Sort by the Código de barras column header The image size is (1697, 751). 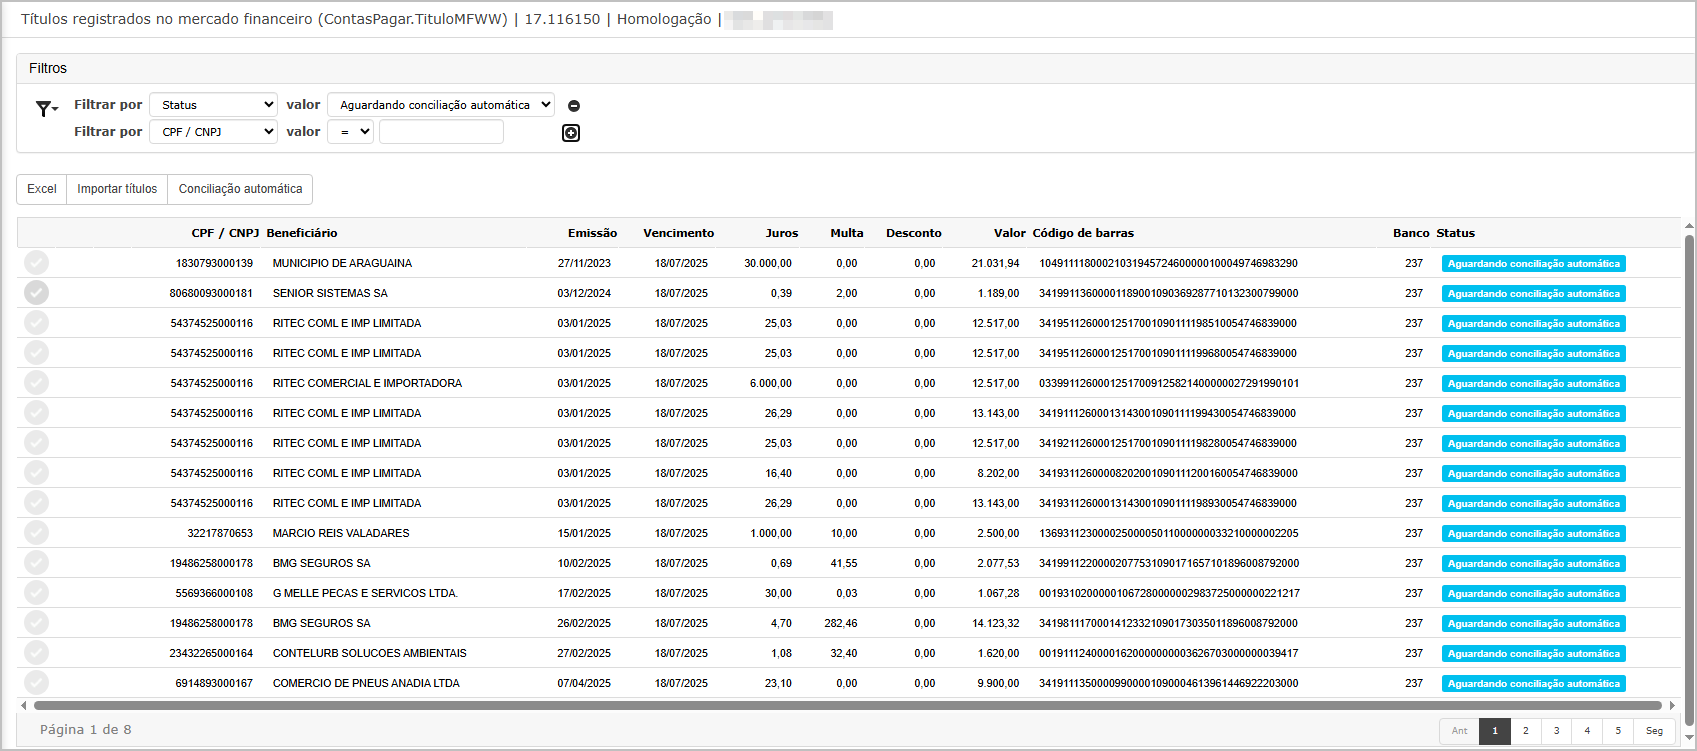pos(1083,233)
